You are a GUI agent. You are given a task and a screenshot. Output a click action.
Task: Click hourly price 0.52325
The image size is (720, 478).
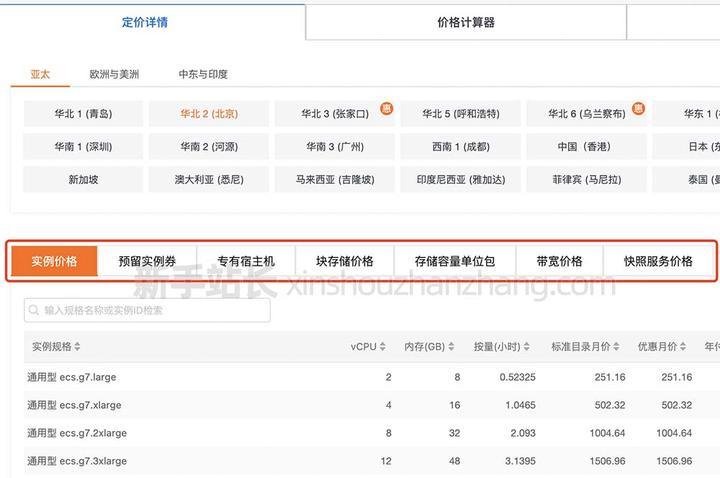click(518, 377)
